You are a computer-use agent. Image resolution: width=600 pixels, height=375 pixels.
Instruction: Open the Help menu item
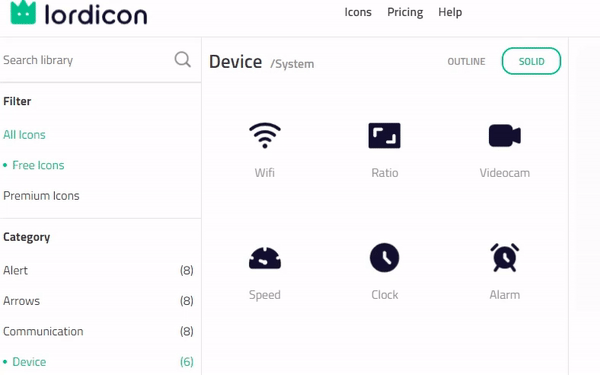tap(450, 12)
